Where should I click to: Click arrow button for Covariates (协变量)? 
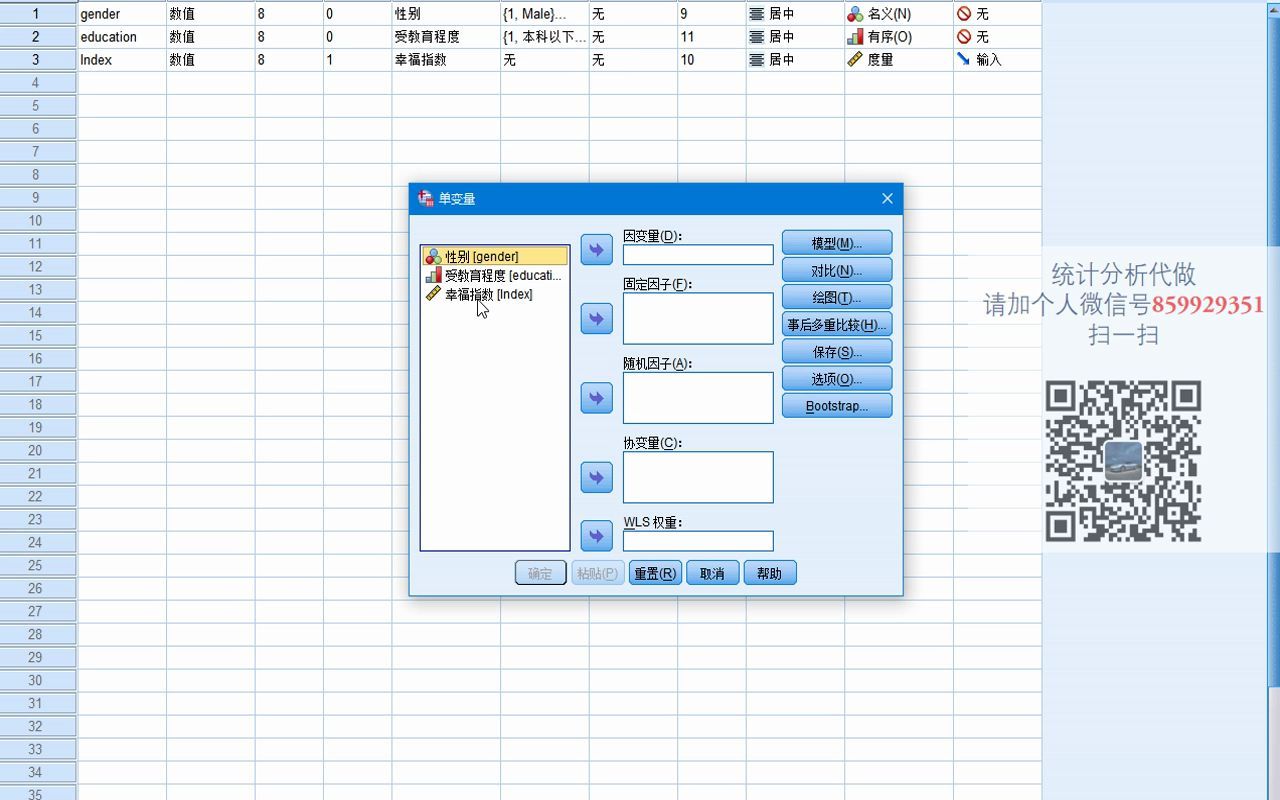point(596,477)
